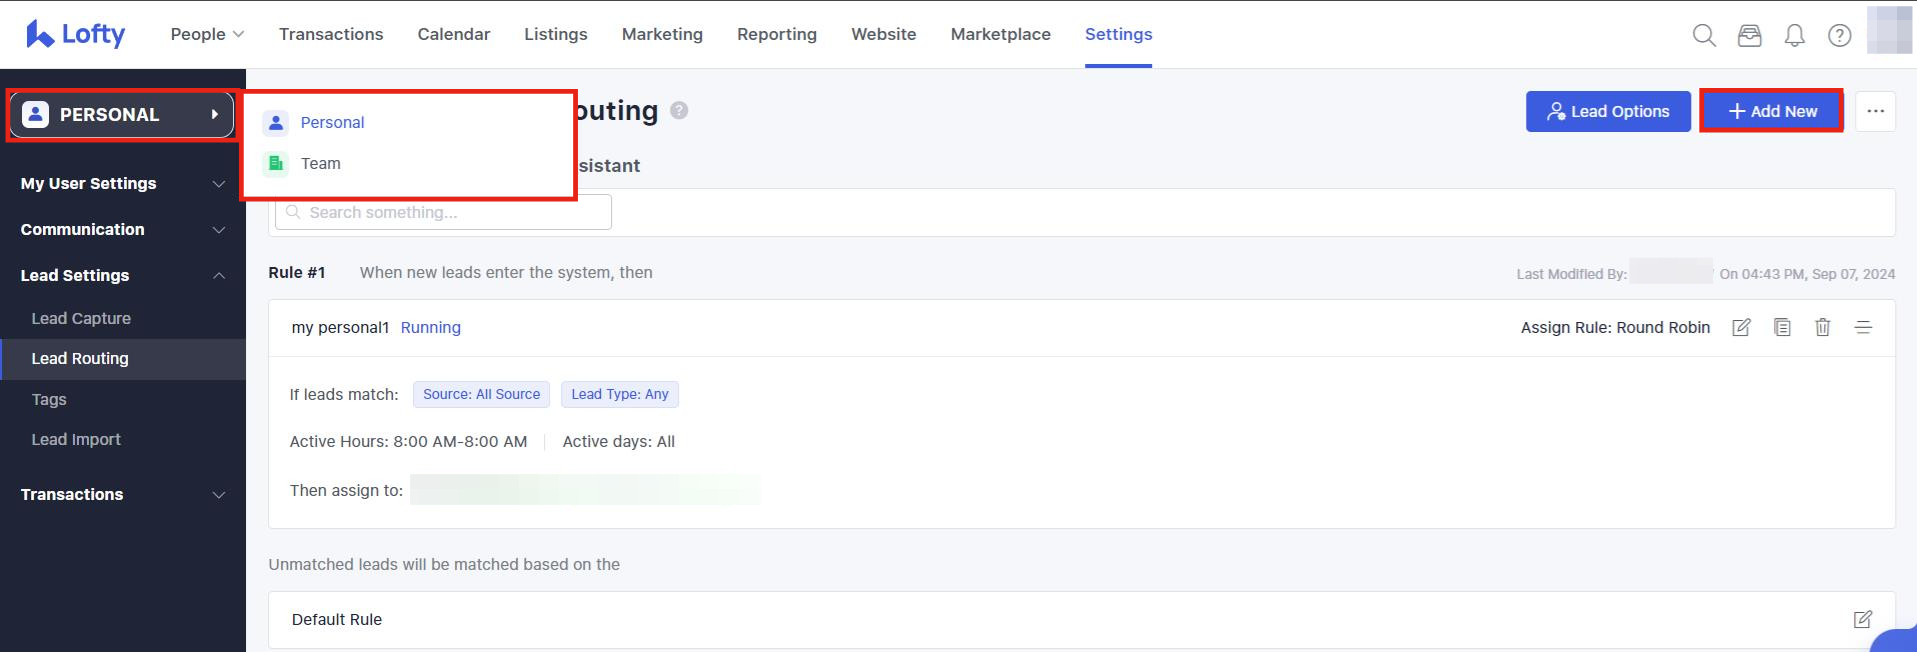The image size is (1917, 652).
Task: Click the help question mark icon in header
Action: coord(1839,36)
